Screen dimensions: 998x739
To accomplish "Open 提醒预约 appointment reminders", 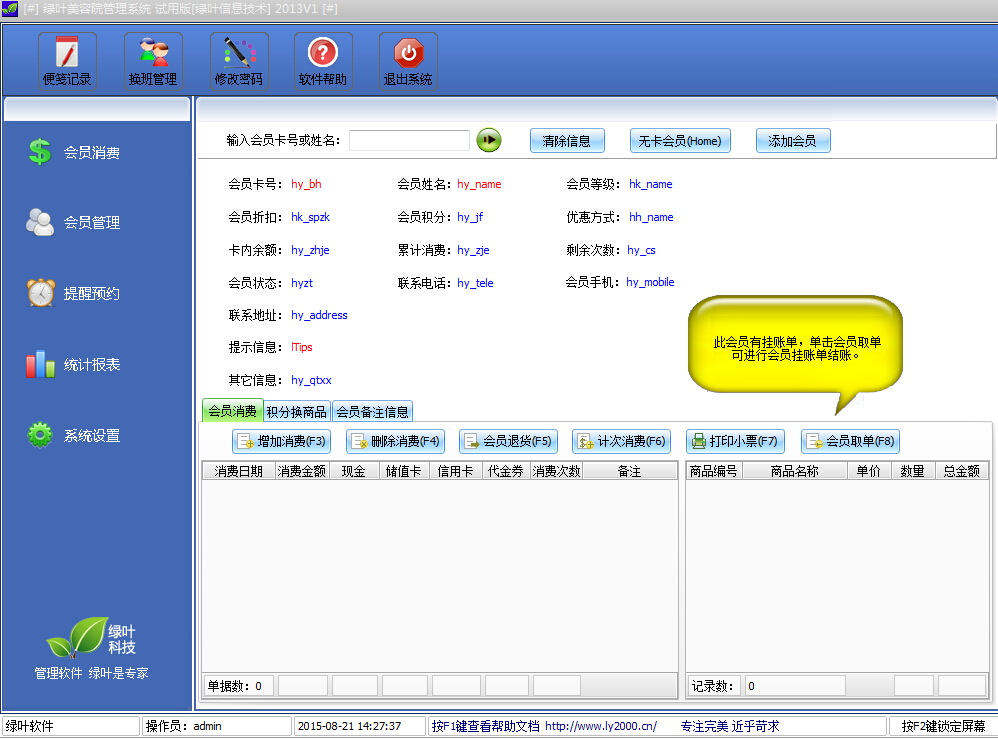I will 80,293.
